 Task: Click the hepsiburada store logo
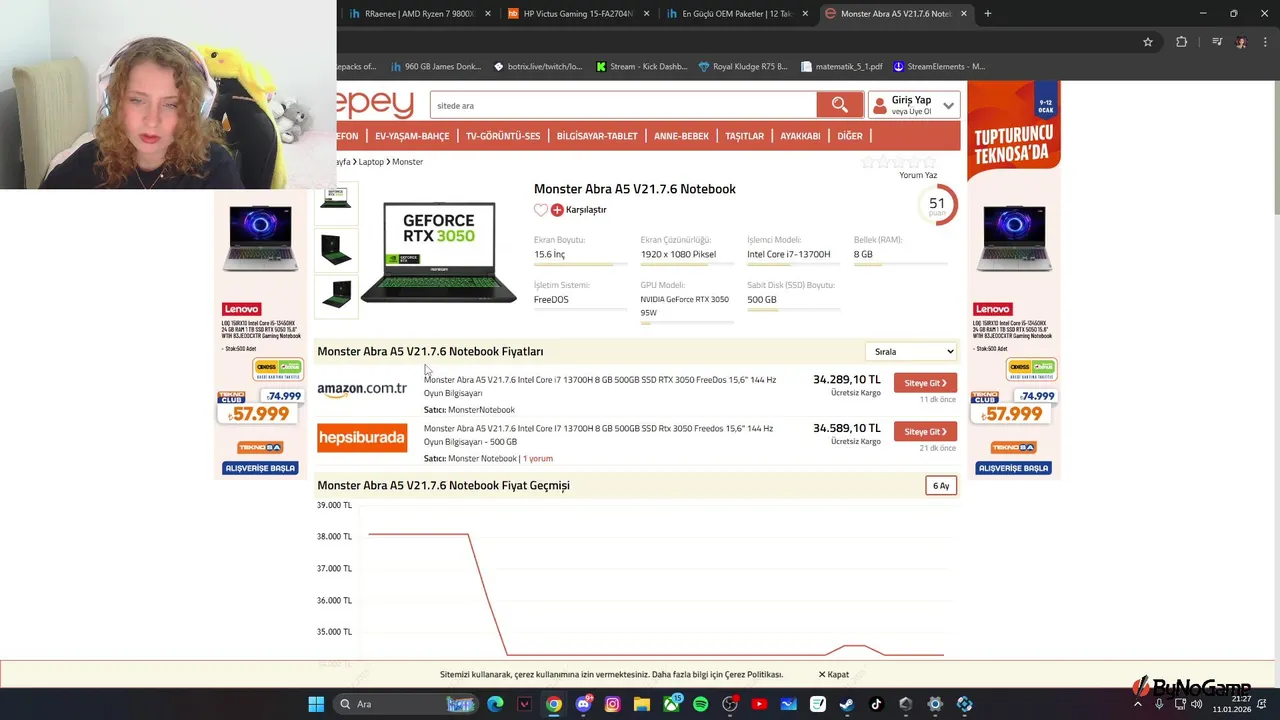coord(362,438)
